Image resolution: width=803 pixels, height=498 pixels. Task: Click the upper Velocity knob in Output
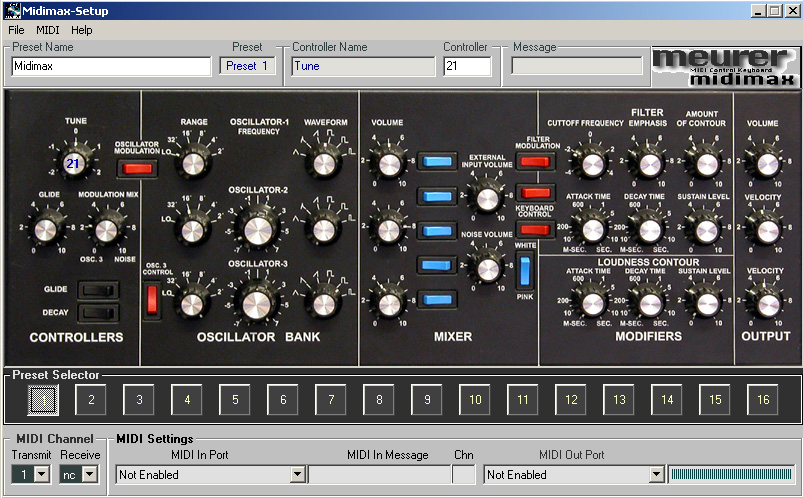[768, 232]
